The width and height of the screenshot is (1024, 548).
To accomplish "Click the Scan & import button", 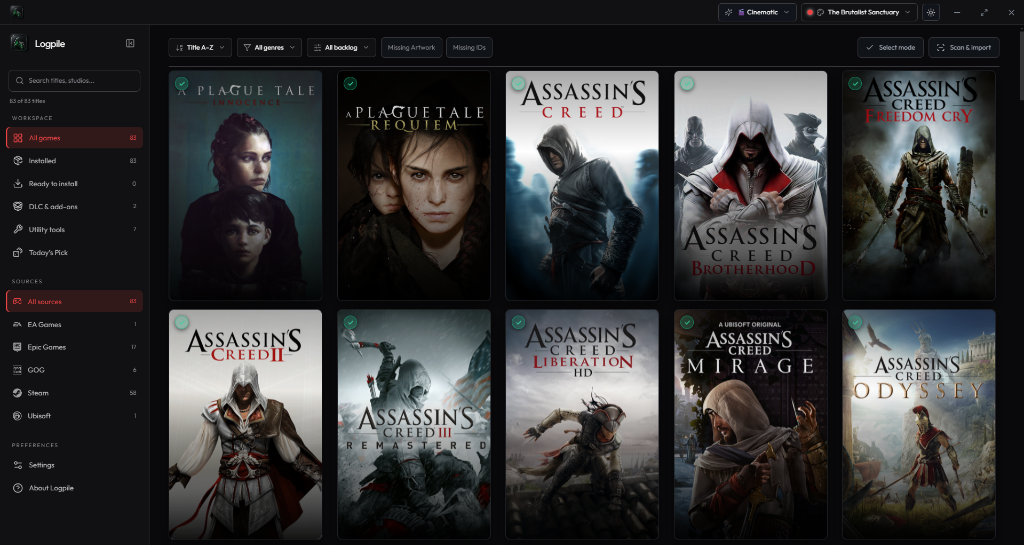I will [x=963, y=48].
